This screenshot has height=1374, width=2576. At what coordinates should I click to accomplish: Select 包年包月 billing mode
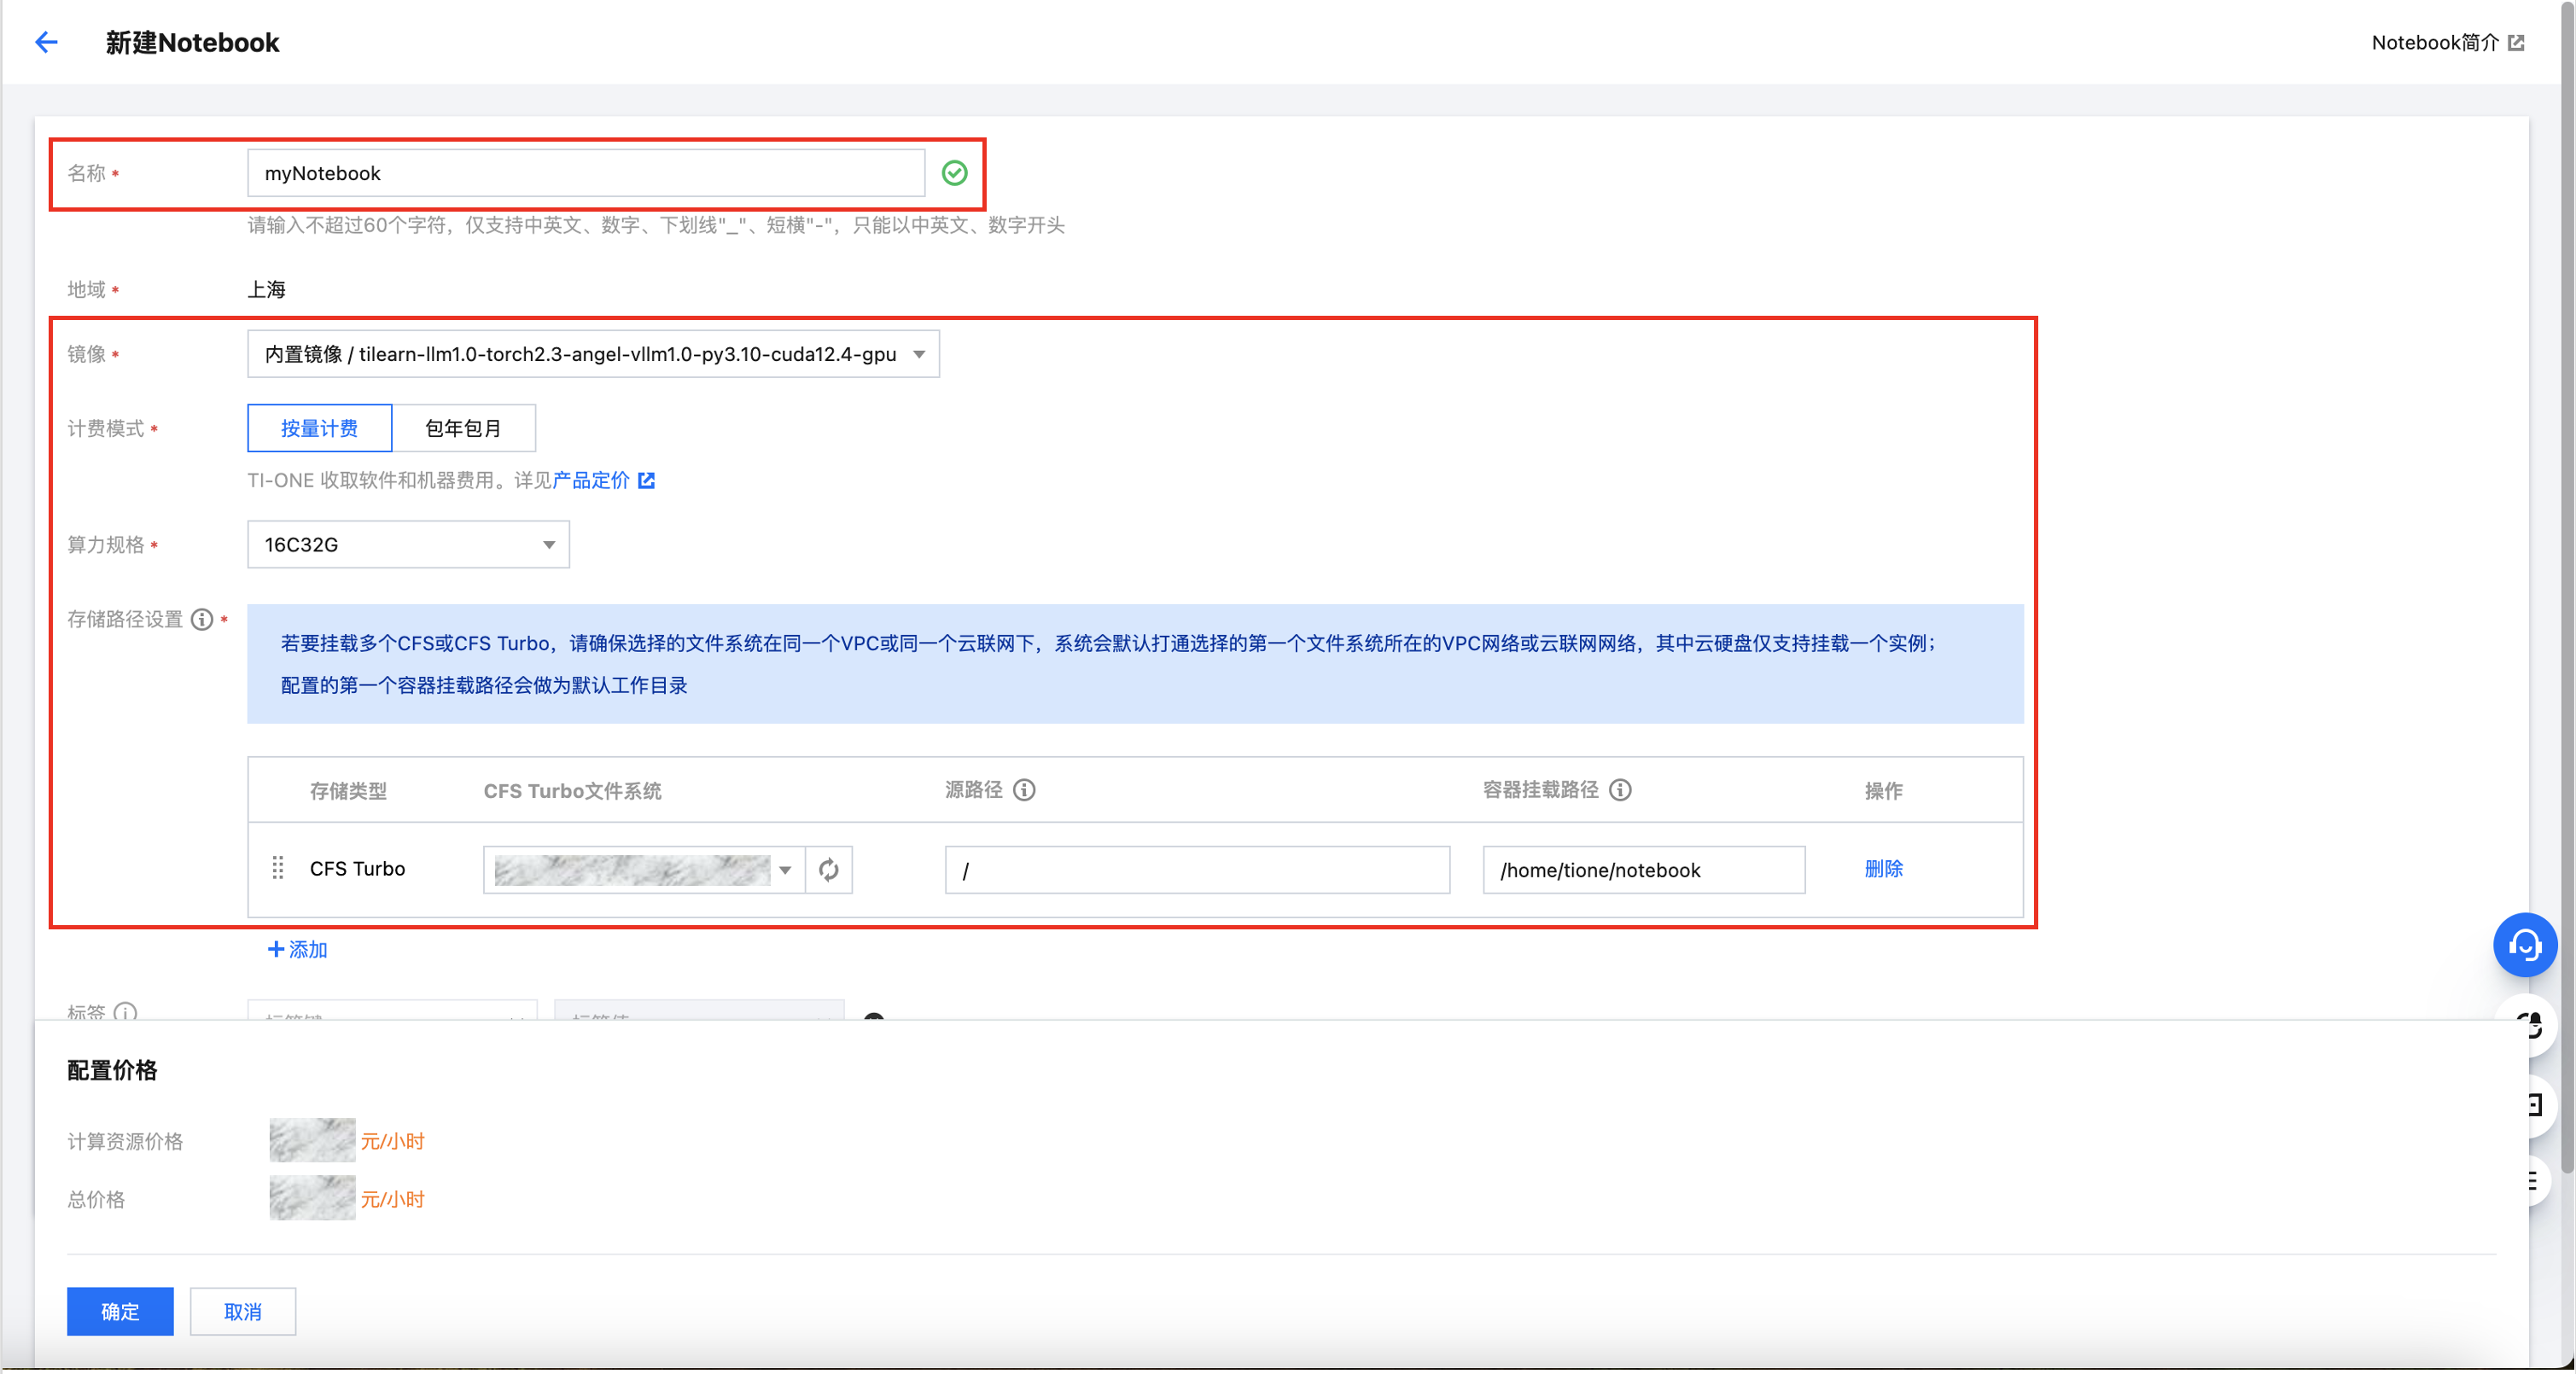pos(463,428)
